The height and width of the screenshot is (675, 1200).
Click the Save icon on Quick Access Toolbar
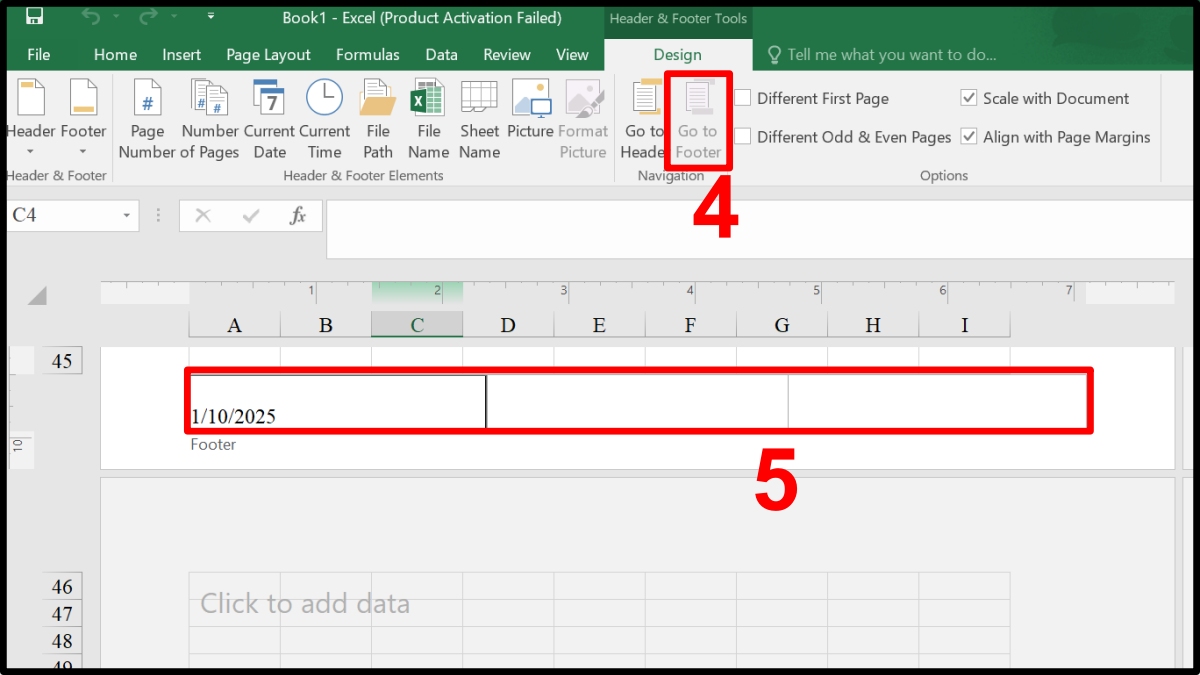click(33, 17)
